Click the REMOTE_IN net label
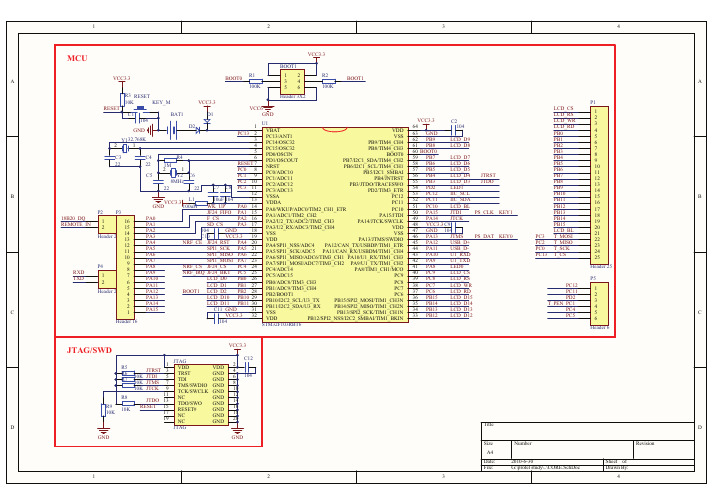713x504 pixels. (76, 224)
